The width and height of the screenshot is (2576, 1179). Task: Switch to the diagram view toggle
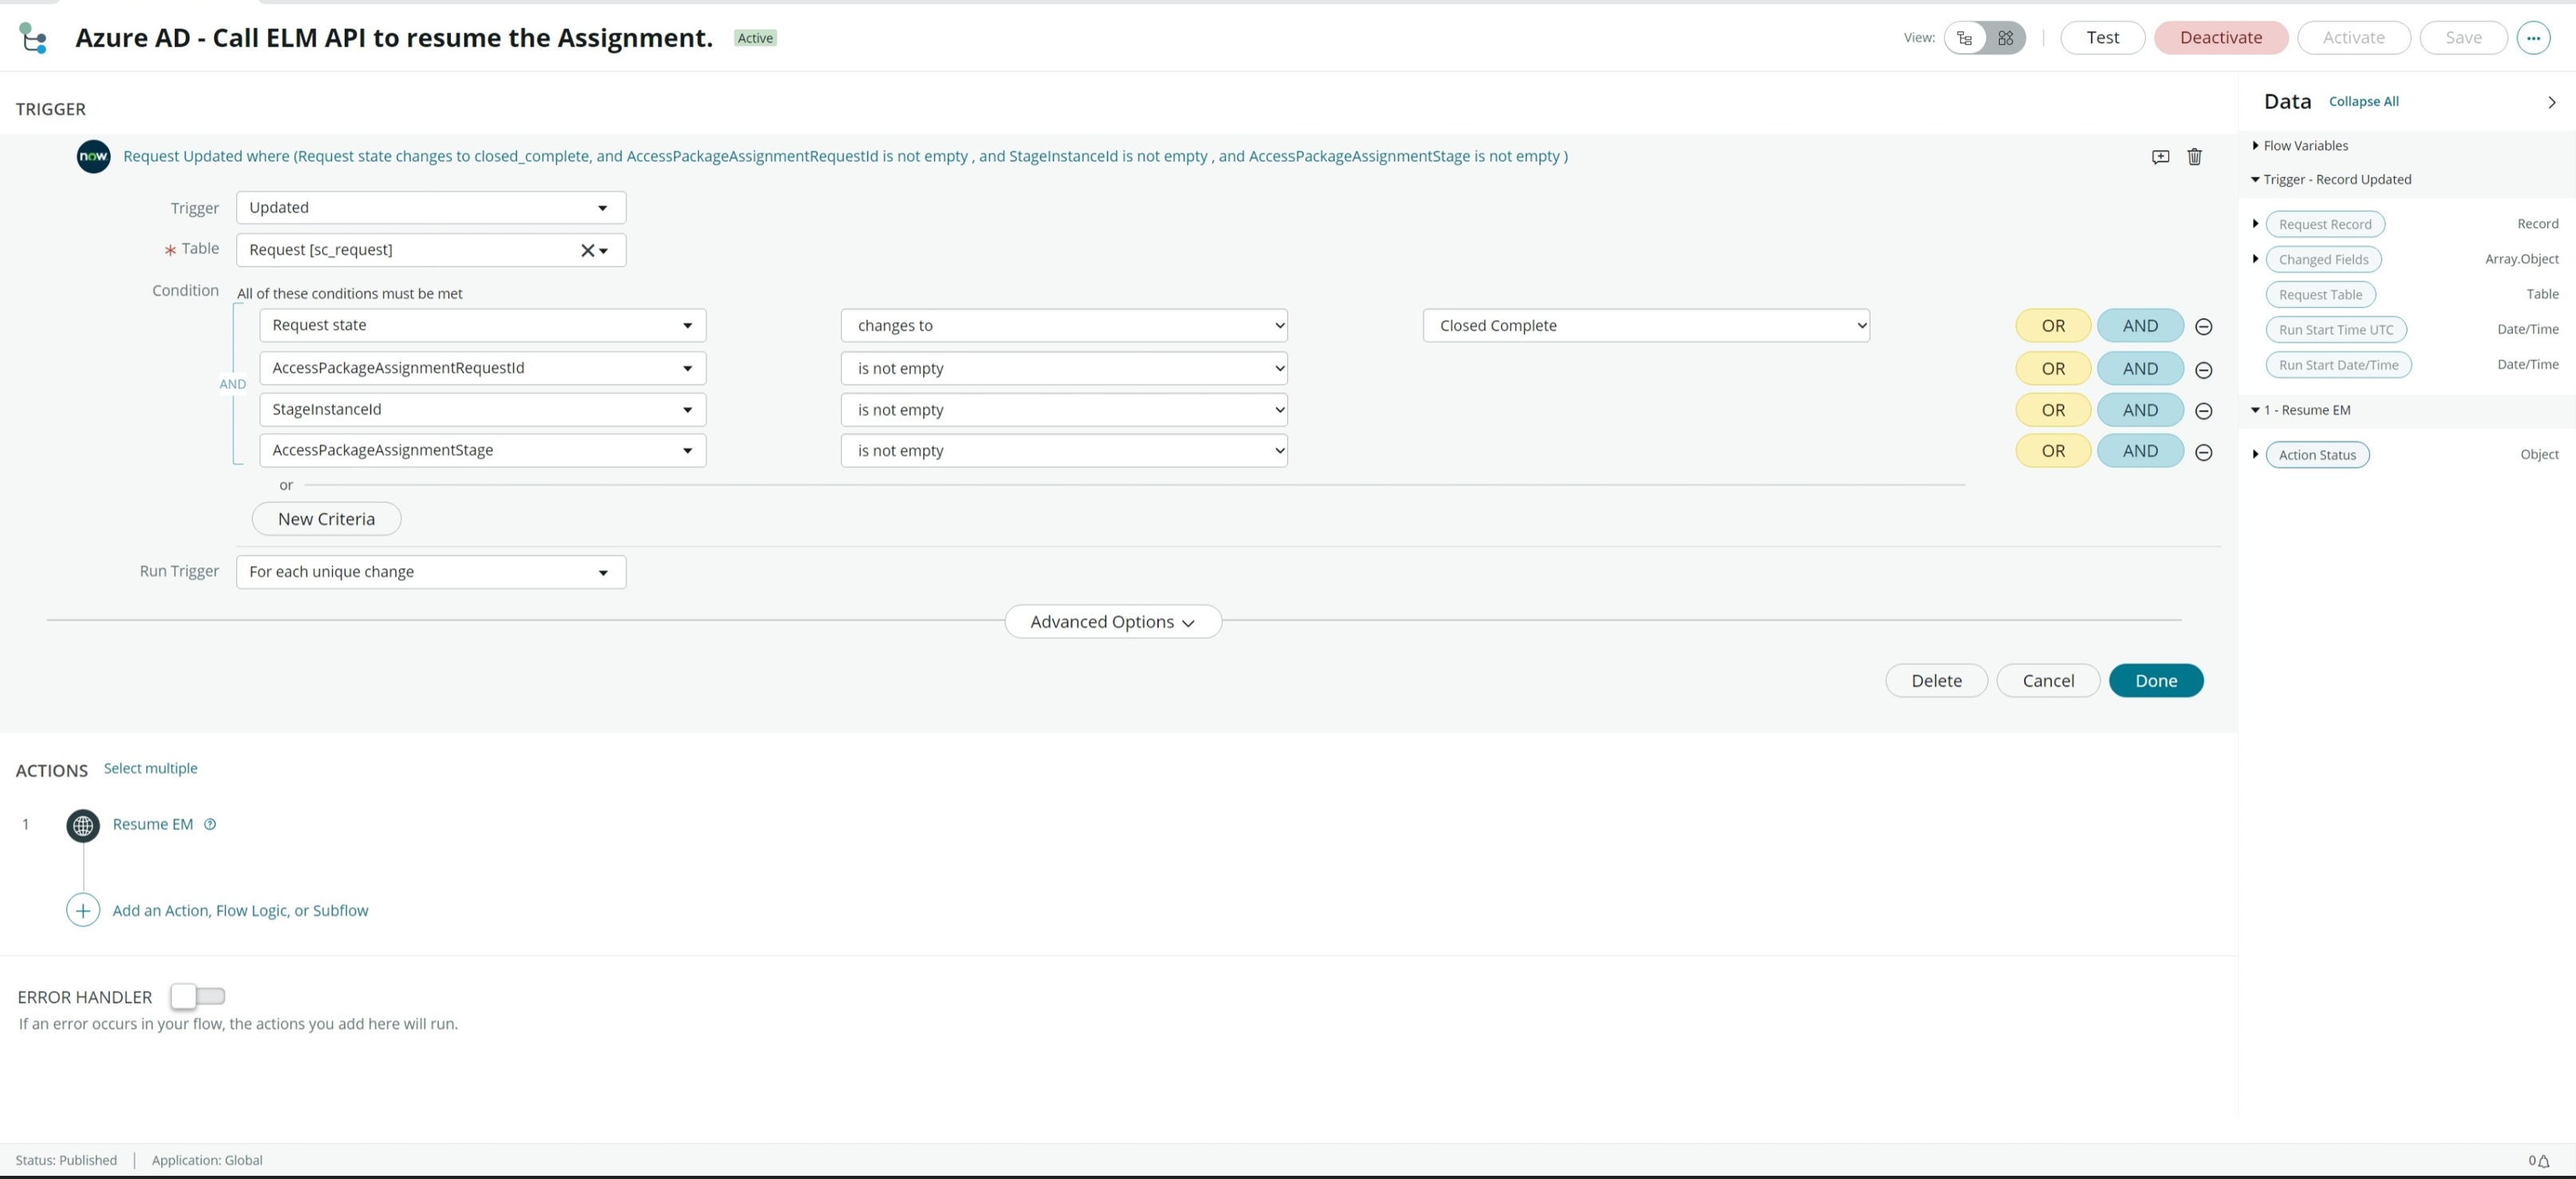tap(2005, 38)
